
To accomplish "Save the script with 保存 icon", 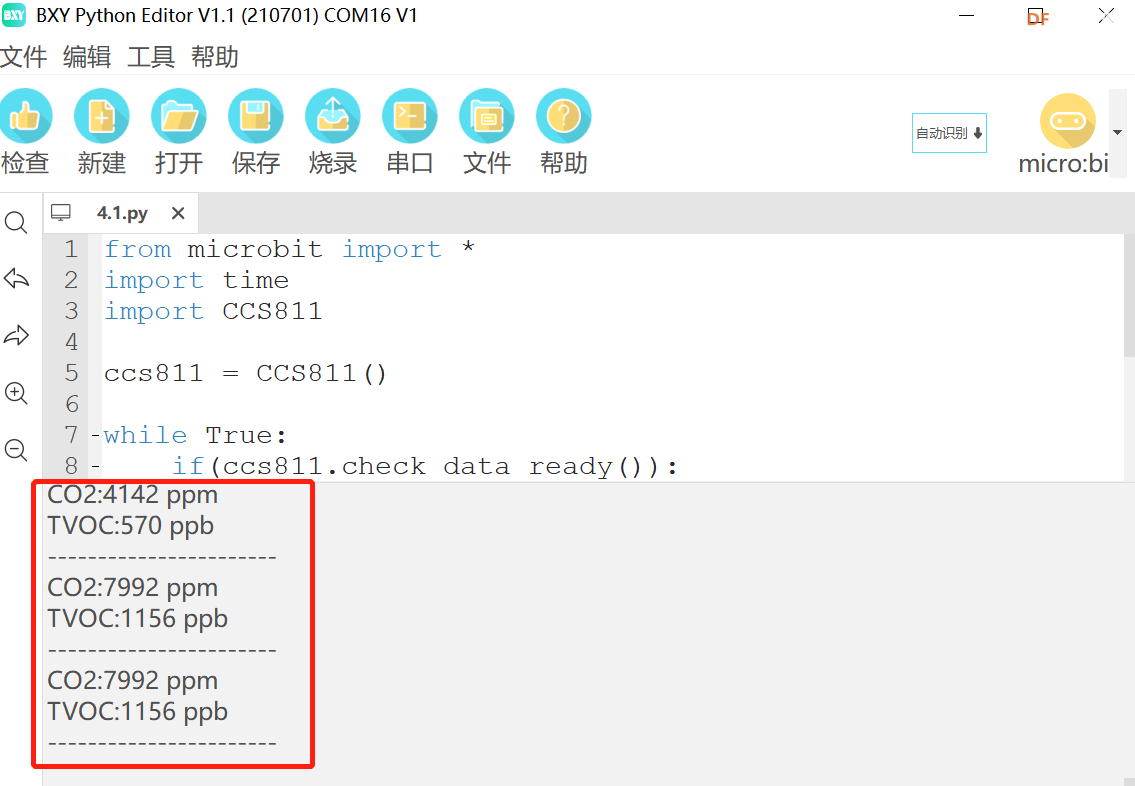I will coord(256,116).
